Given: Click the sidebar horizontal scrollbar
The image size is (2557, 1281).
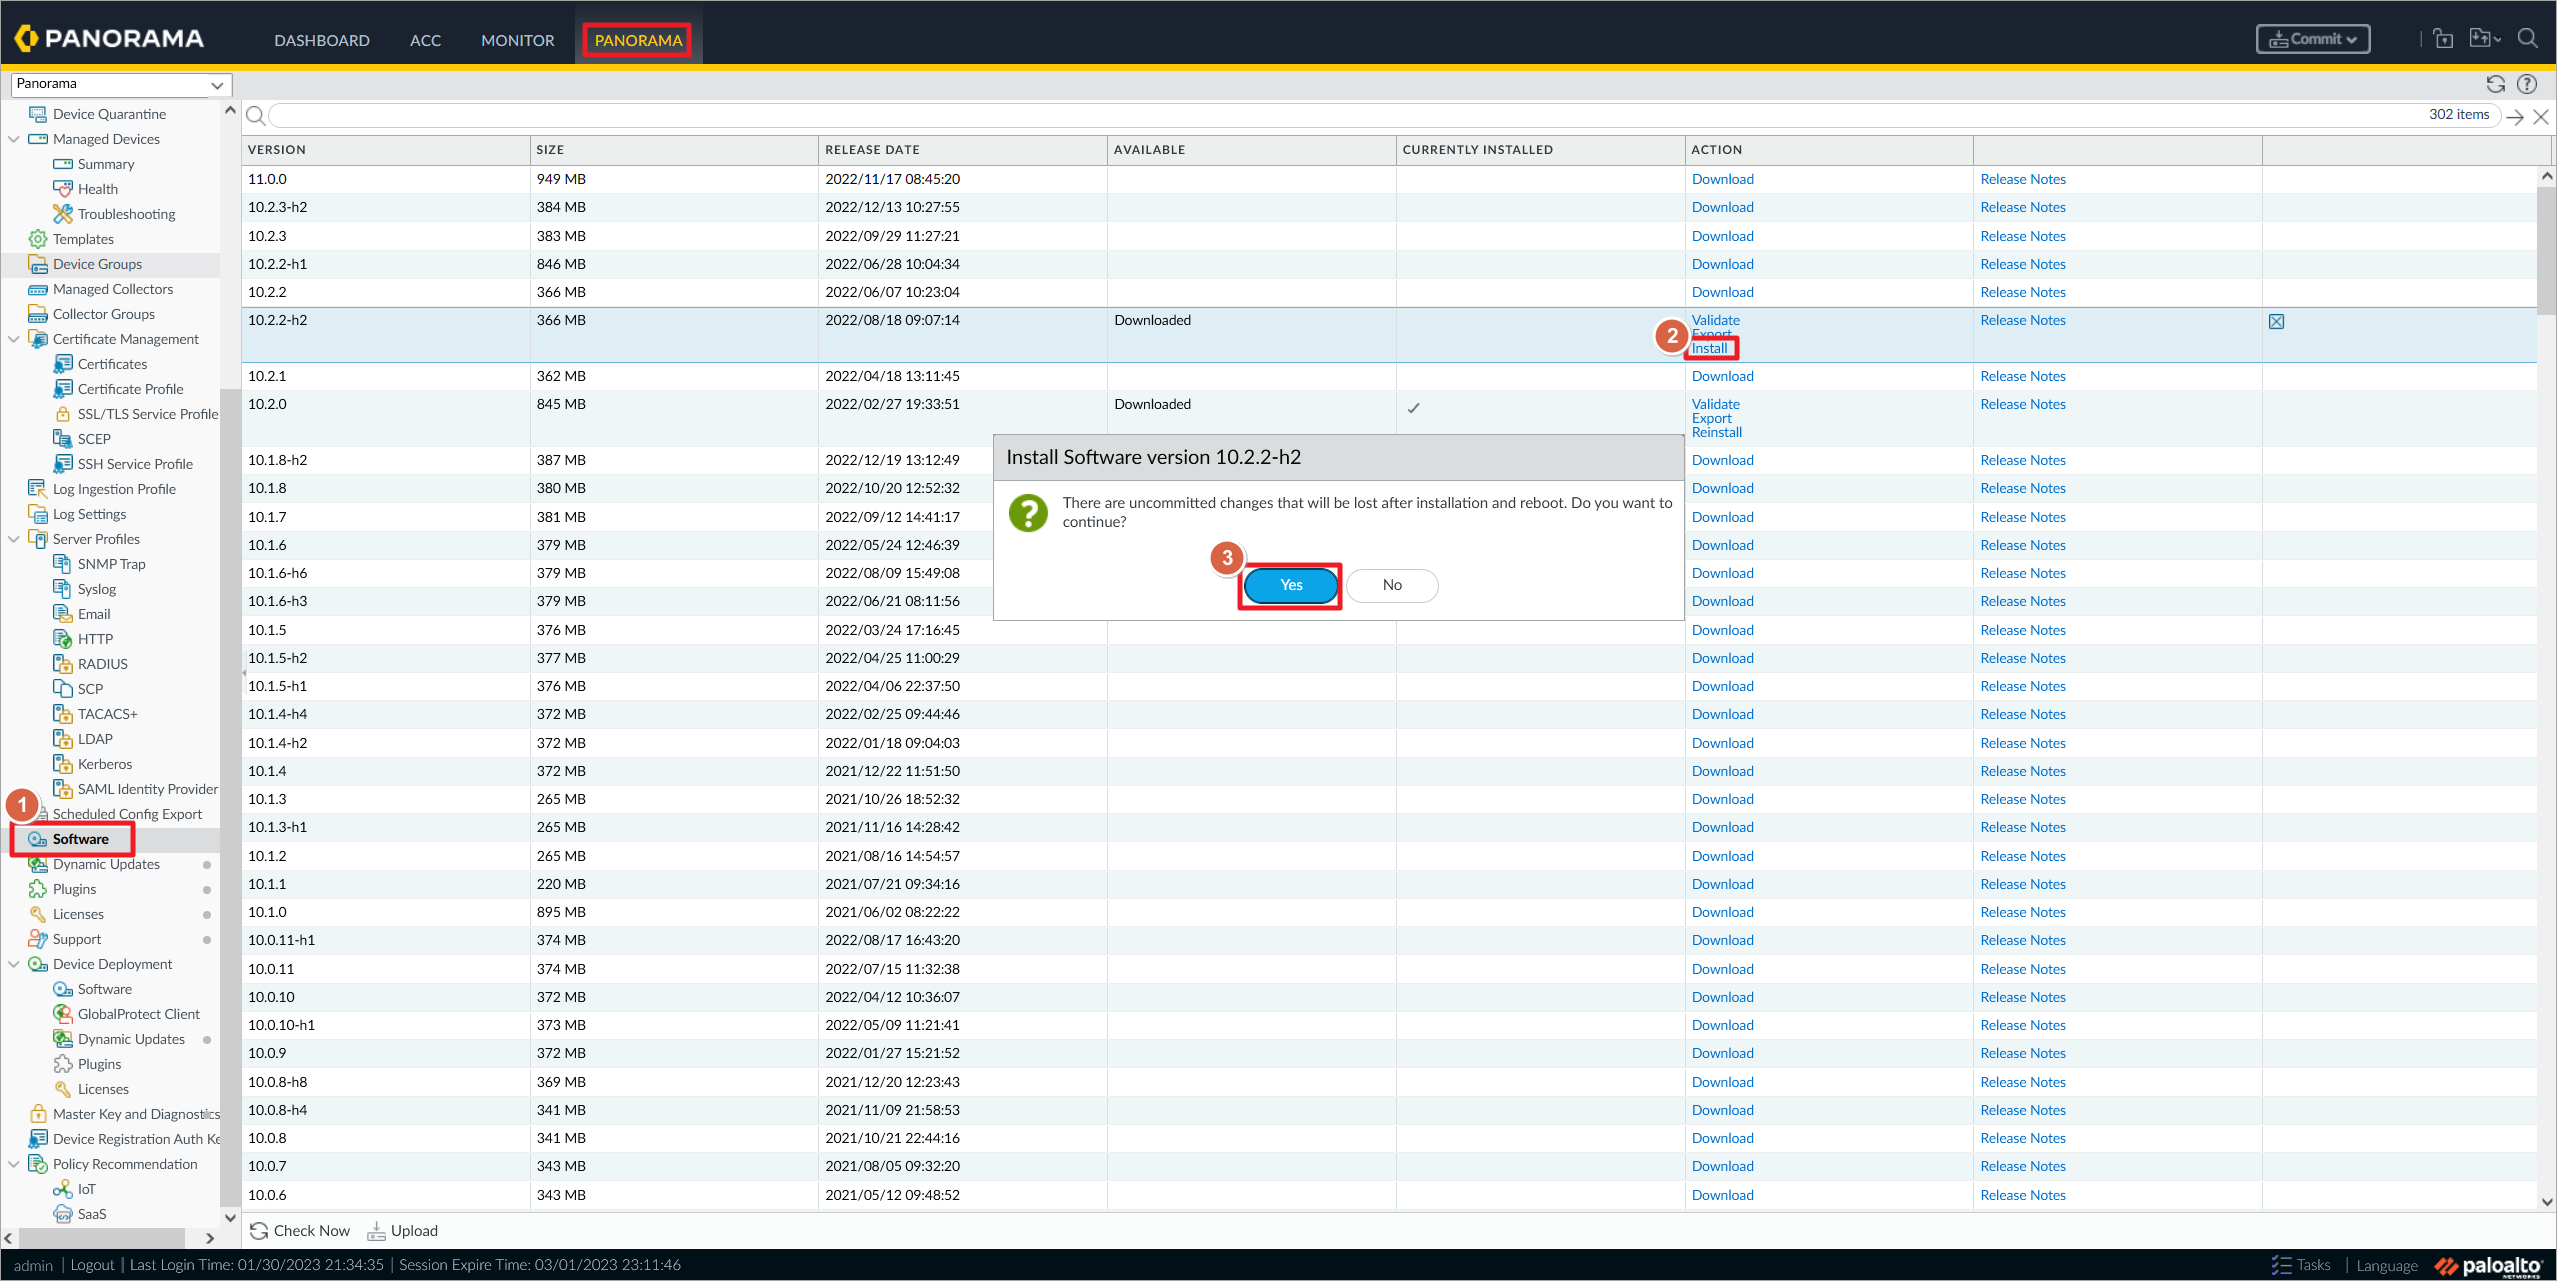Looking at the screenshot, I should click(100, 1237).
